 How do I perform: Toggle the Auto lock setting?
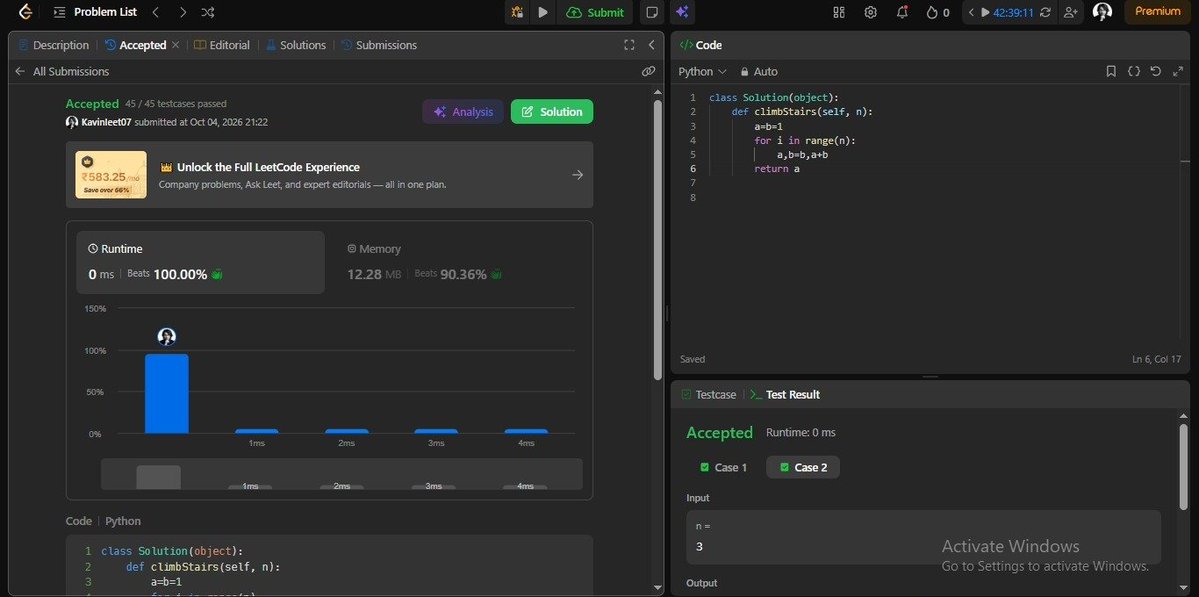pyautogui.click(x=759, y=71)
